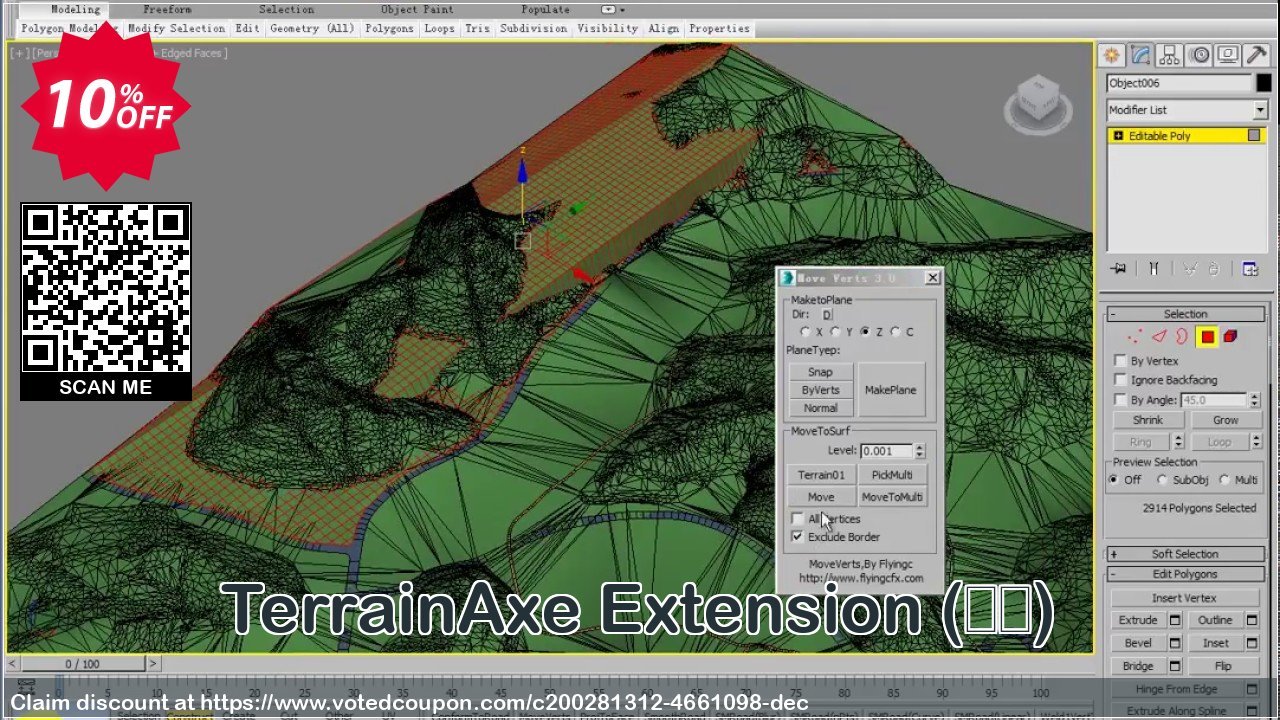Open the Utilities hammer panel tab
1280x720 pixels.
1256,56
